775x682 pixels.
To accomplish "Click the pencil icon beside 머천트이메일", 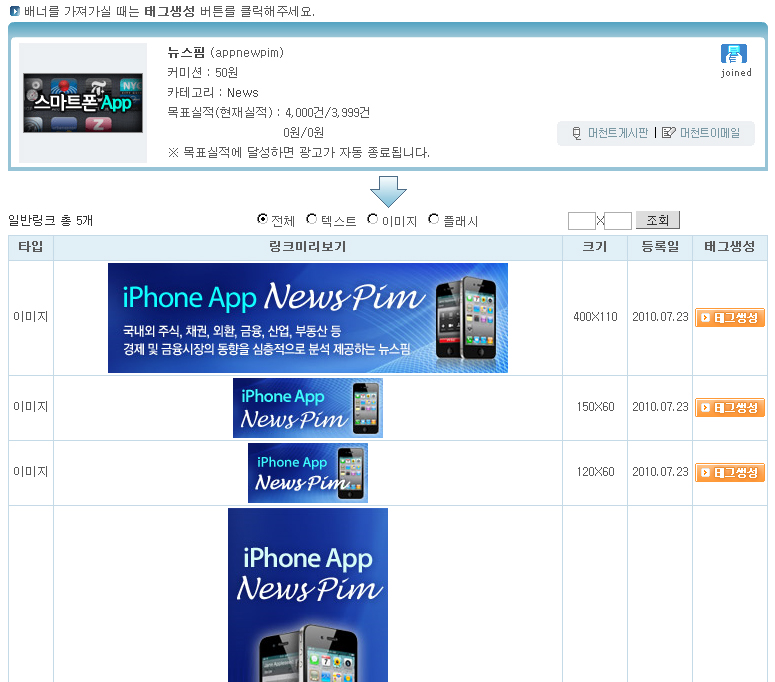I will point(668,133).
